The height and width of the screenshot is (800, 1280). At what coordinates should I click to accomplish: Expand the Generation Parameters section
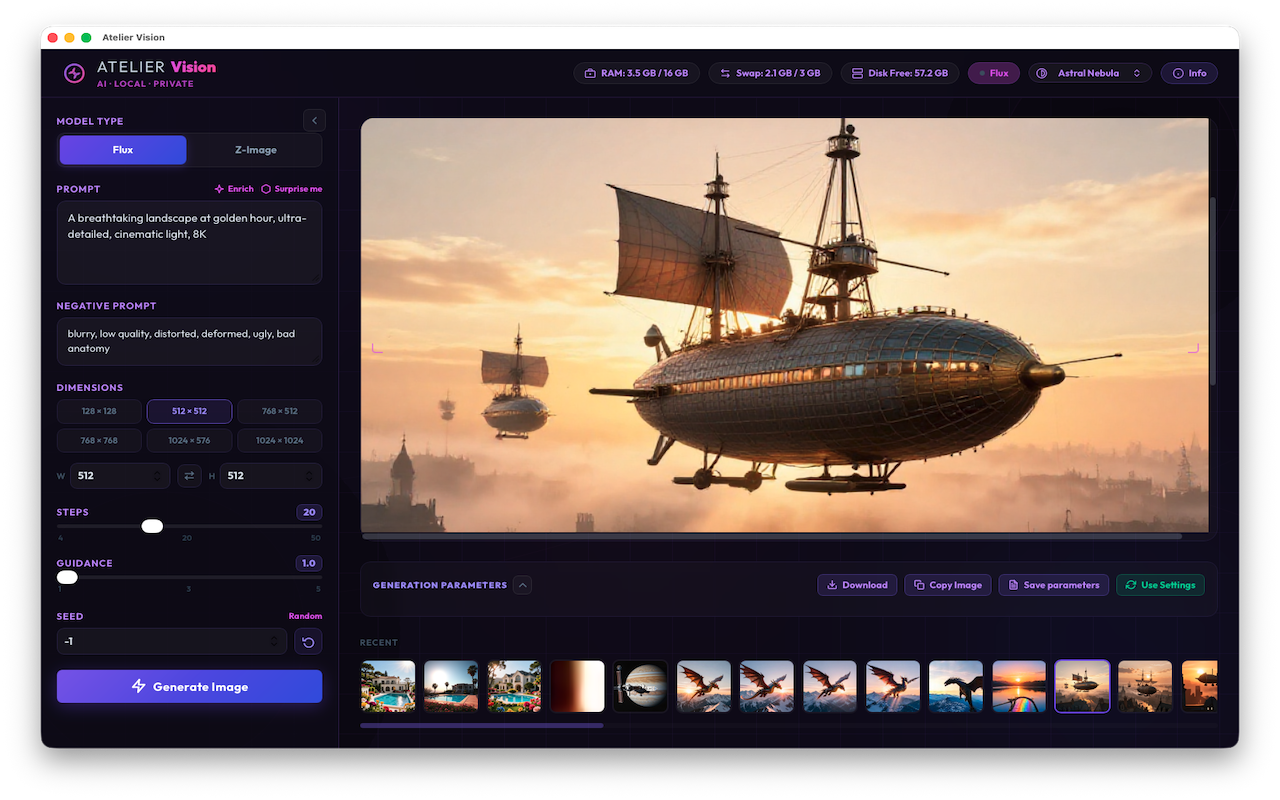[522, 585]
